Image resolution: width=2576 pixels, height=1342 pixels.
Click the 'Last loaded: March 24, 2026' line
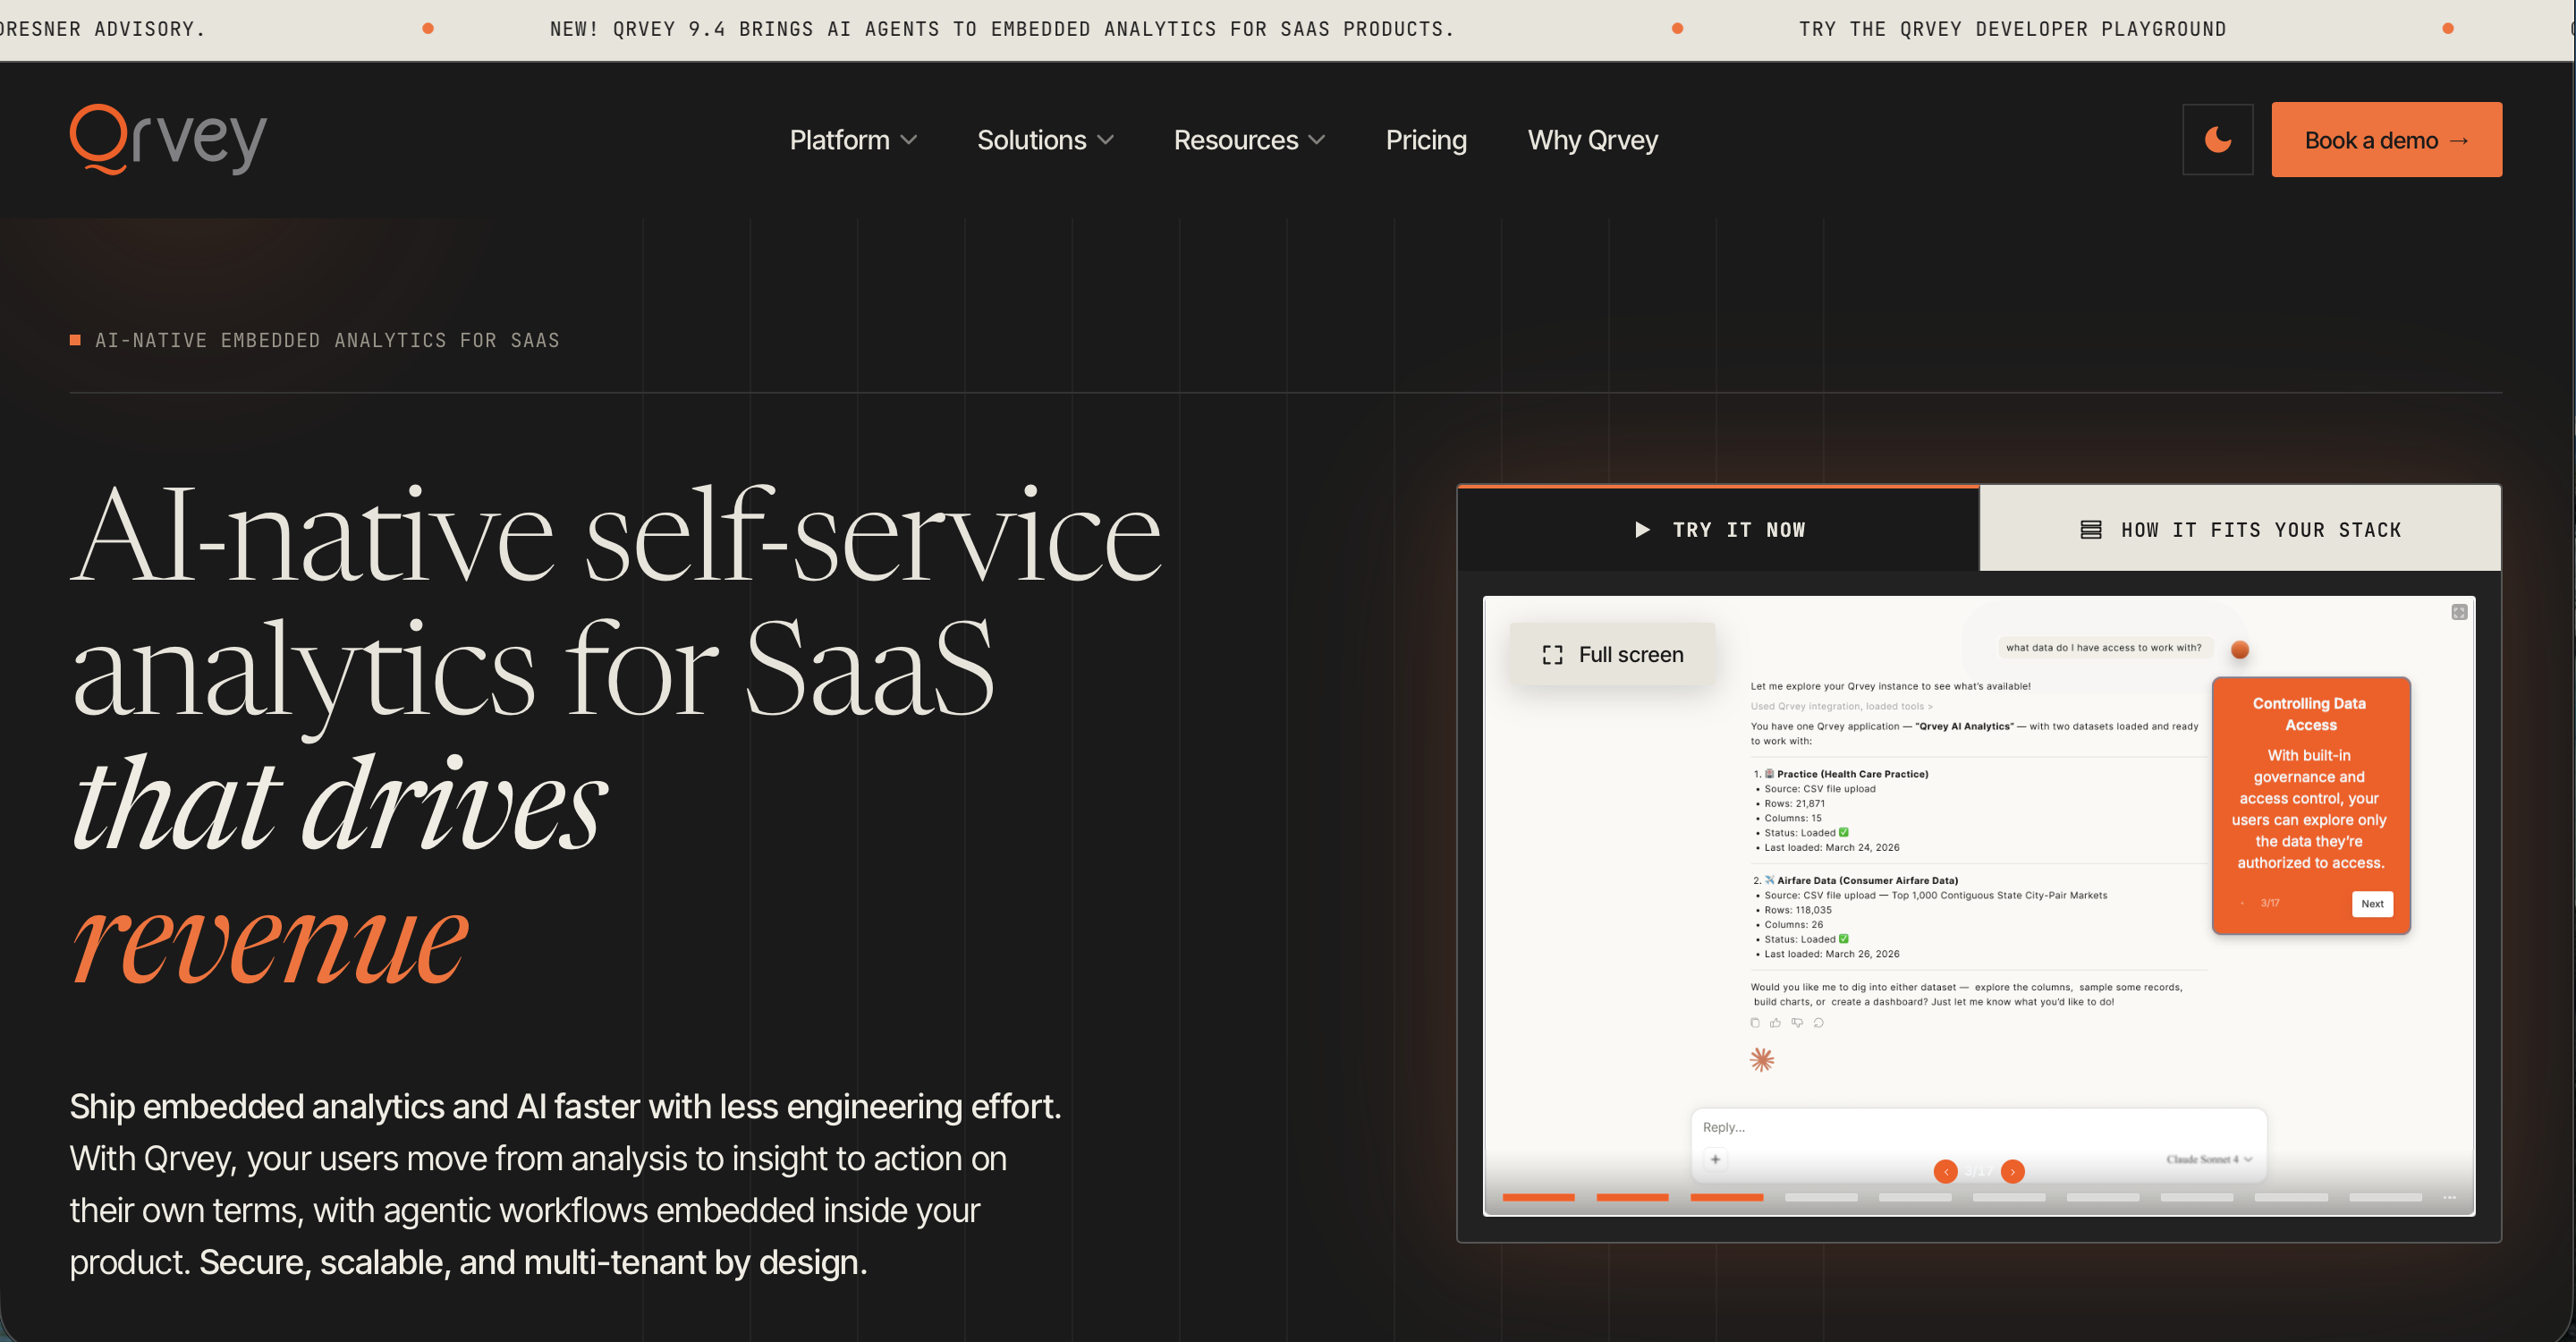[x=1831, y=847]
